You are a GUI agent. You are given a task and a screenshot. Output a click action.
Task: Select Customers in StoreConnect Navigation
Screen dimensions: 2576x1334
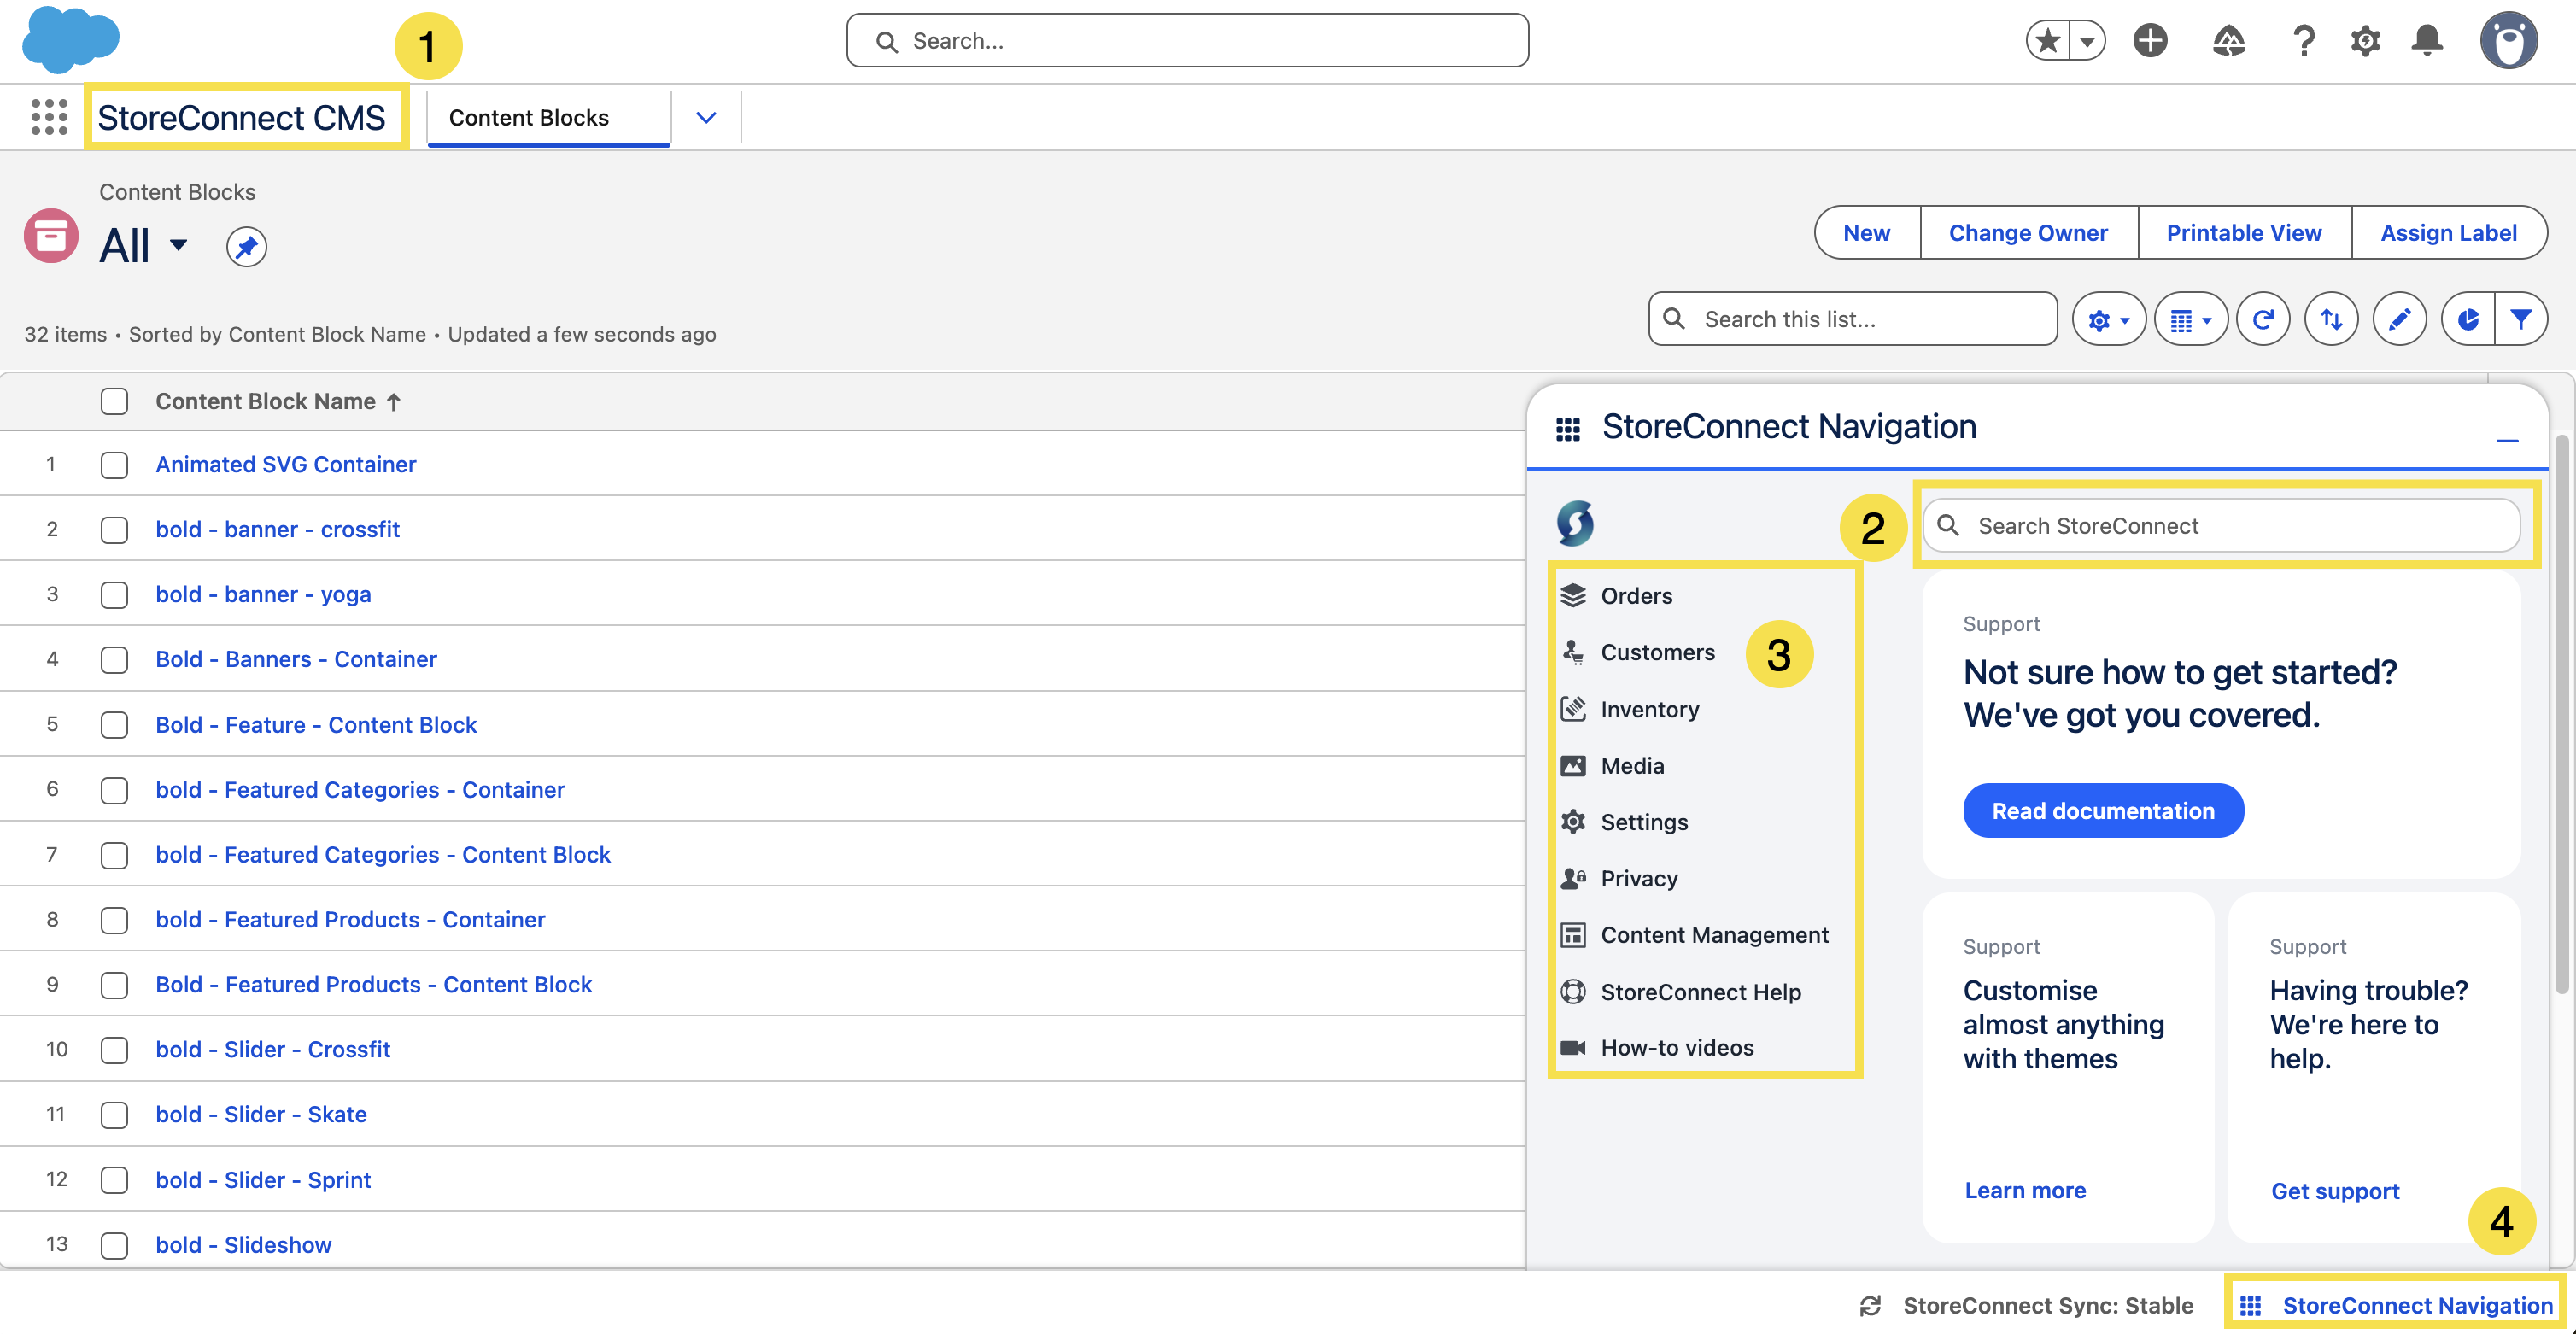click(1657, 652)
